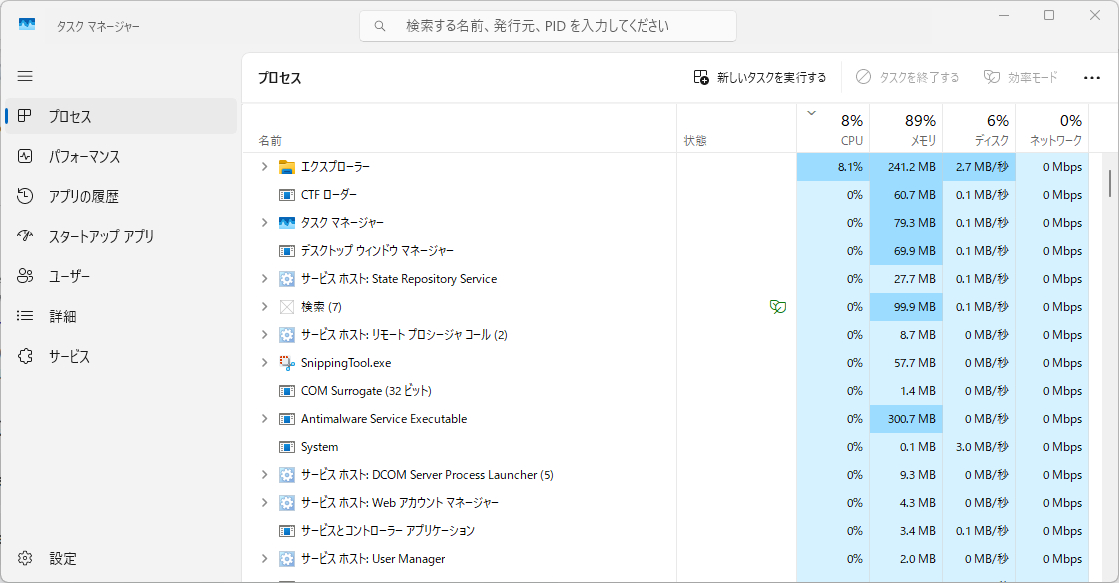Click the vertical scrollbar thumb
Viewport: 1119px width, 583px height.
click(1110, 183)
